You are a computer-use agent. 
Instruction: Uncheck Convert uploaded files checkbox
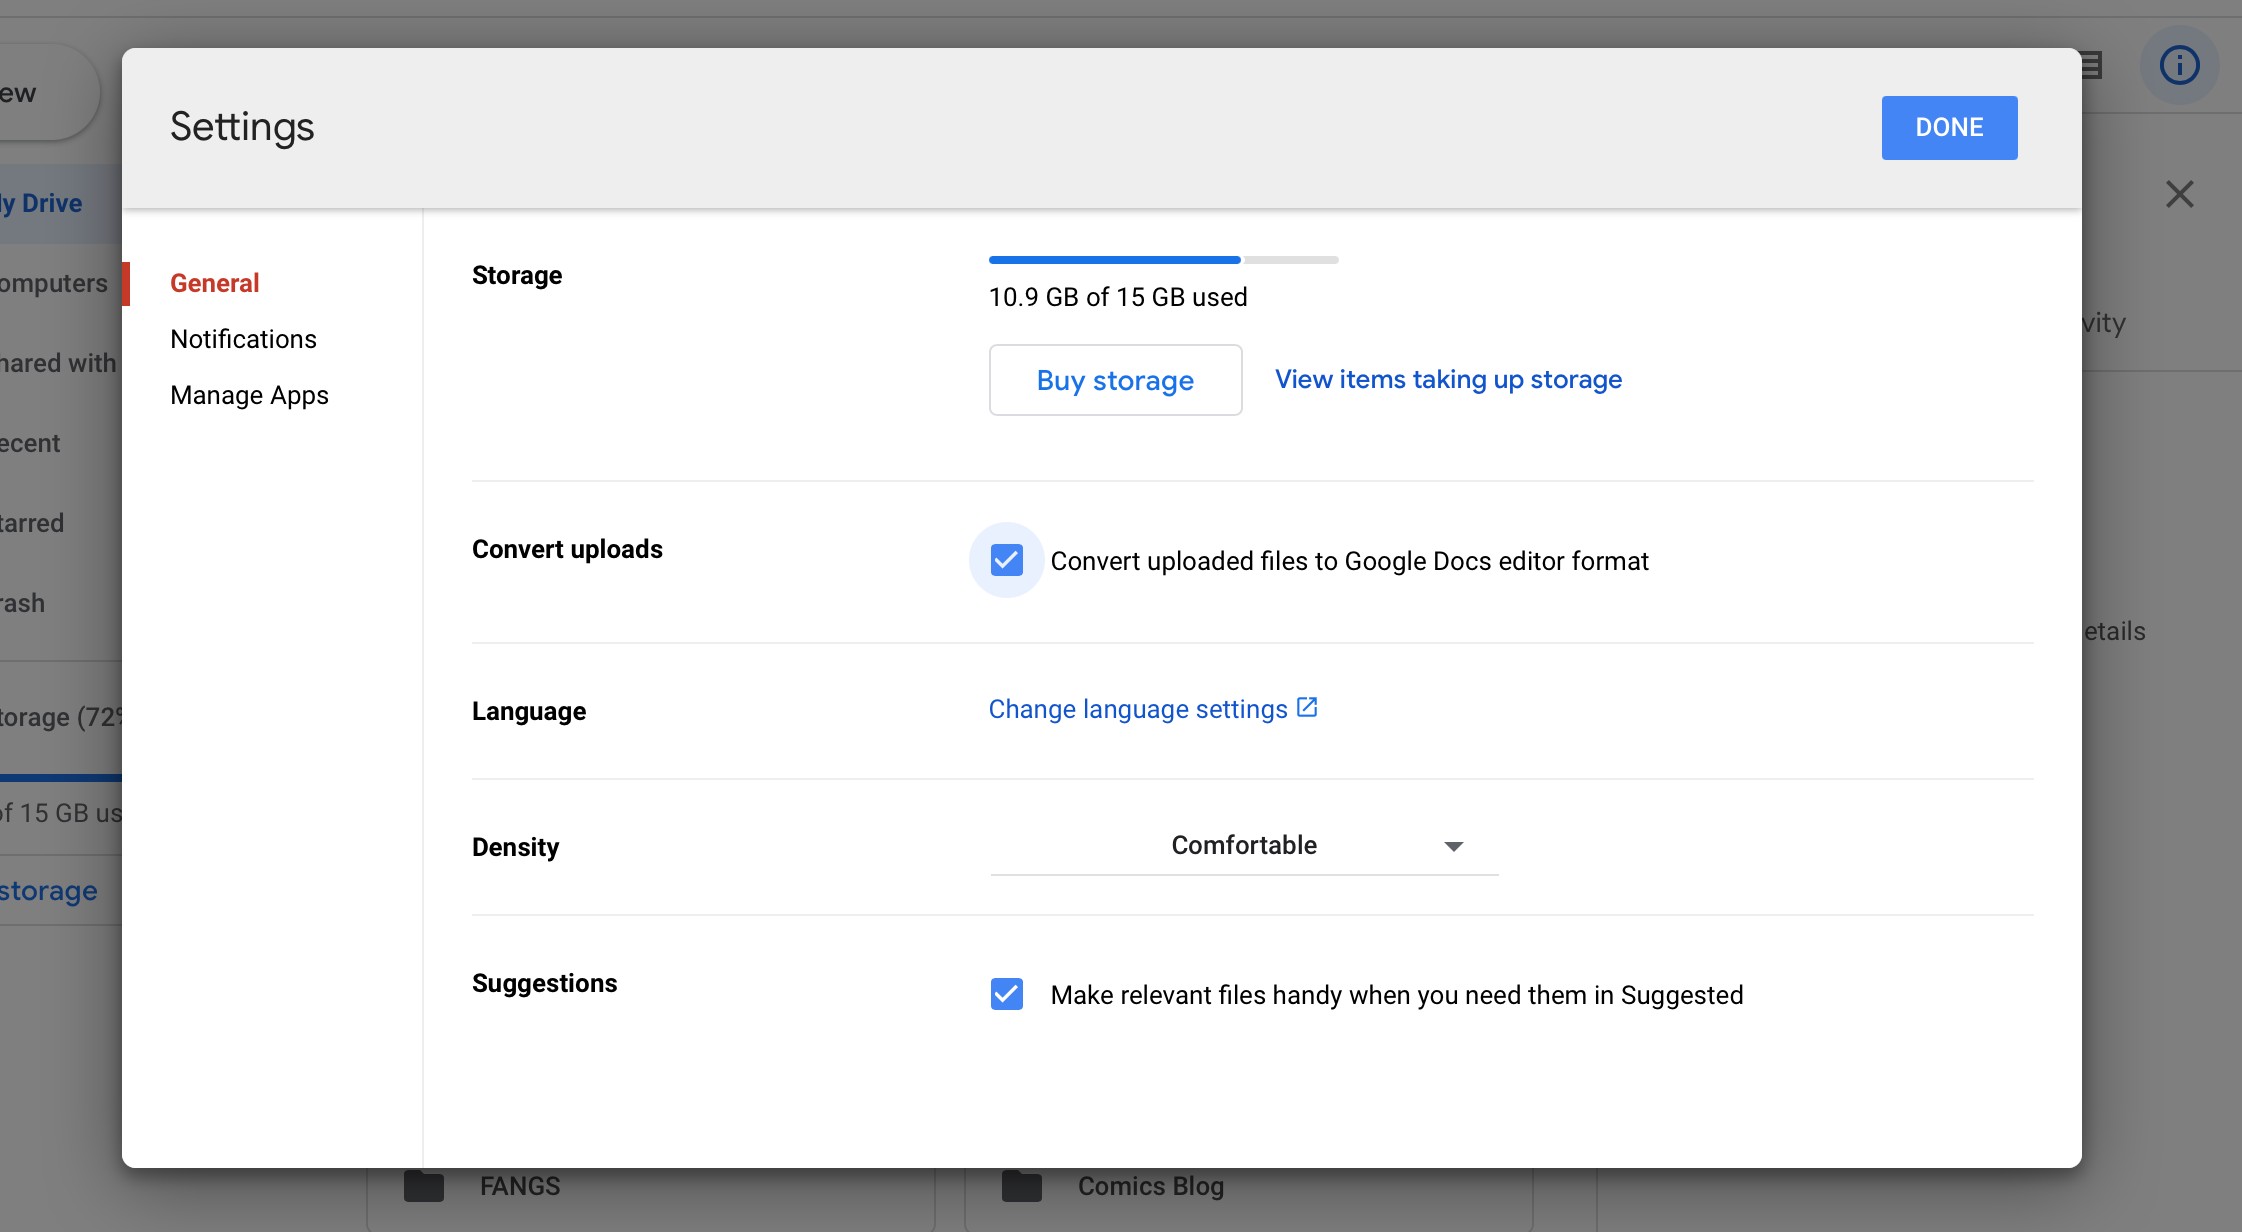(1006, 560)
